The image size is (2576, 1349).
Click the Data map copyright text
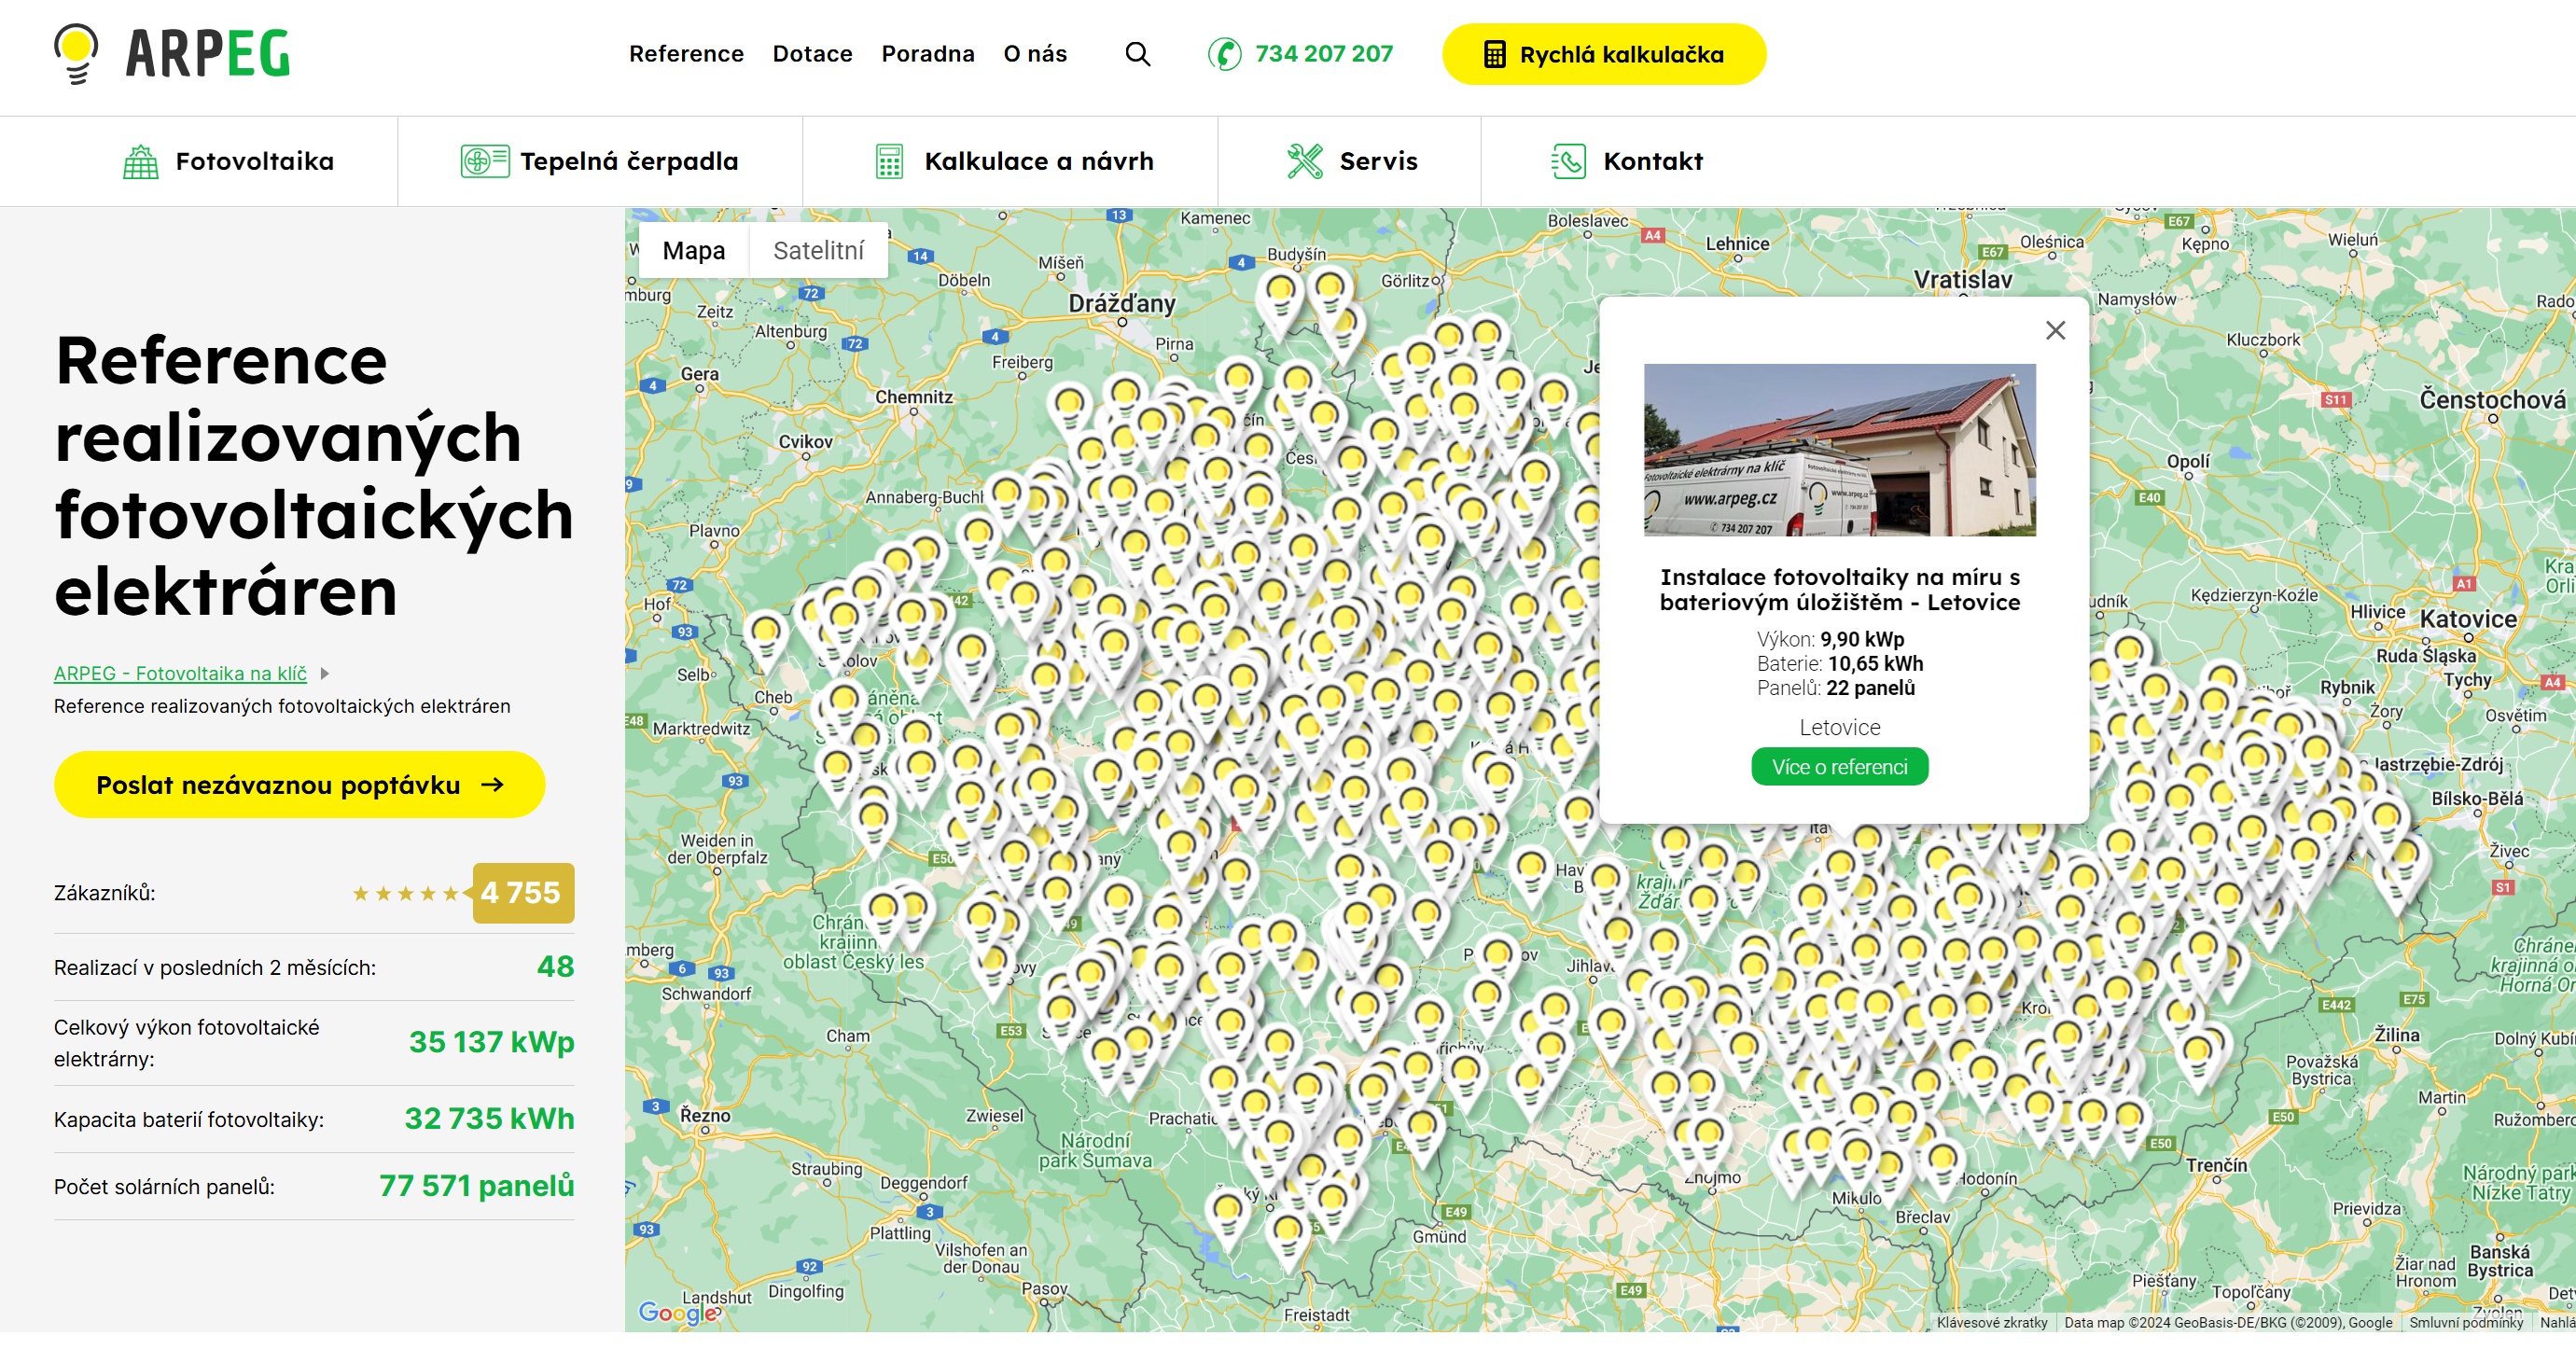pyautogui.click(x=2228, y=1322)
